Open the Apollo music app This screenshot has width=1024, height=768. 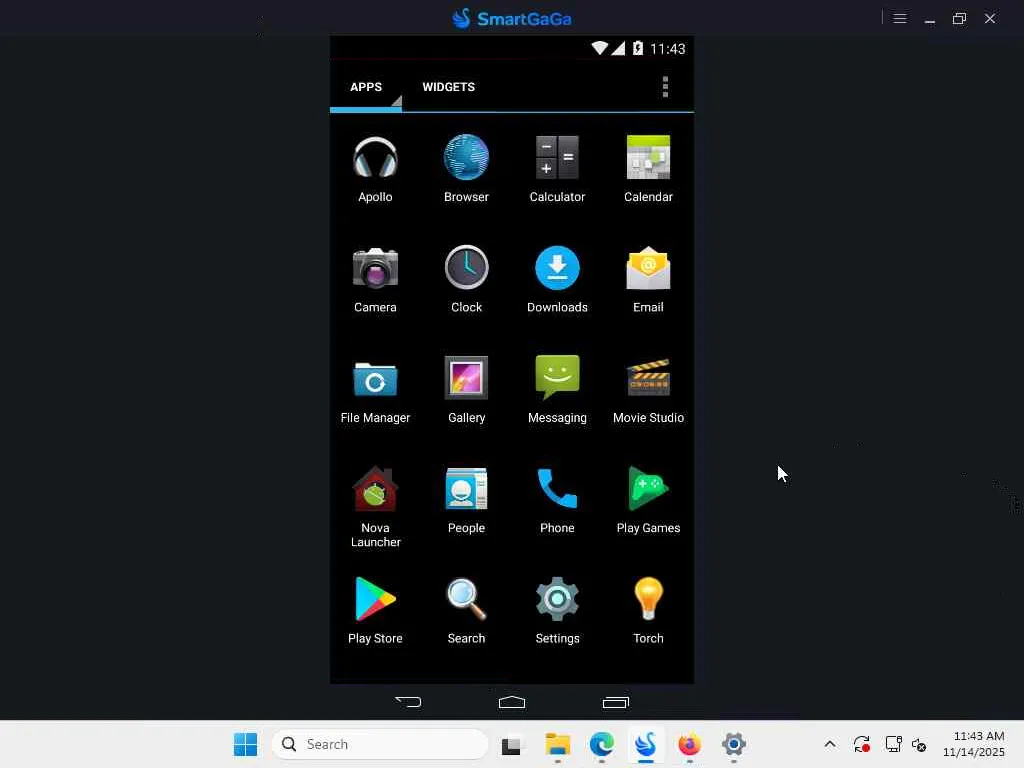click(375, 169)
